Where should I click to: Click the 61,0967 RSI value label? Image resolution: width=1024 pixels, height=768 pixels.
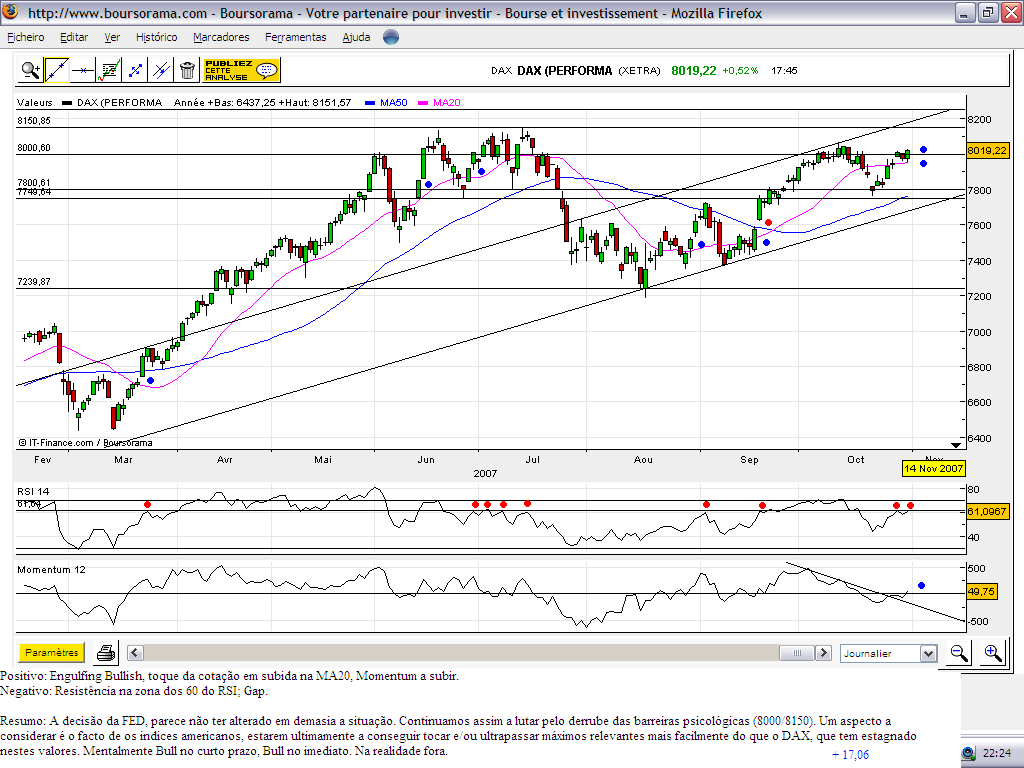987,511
